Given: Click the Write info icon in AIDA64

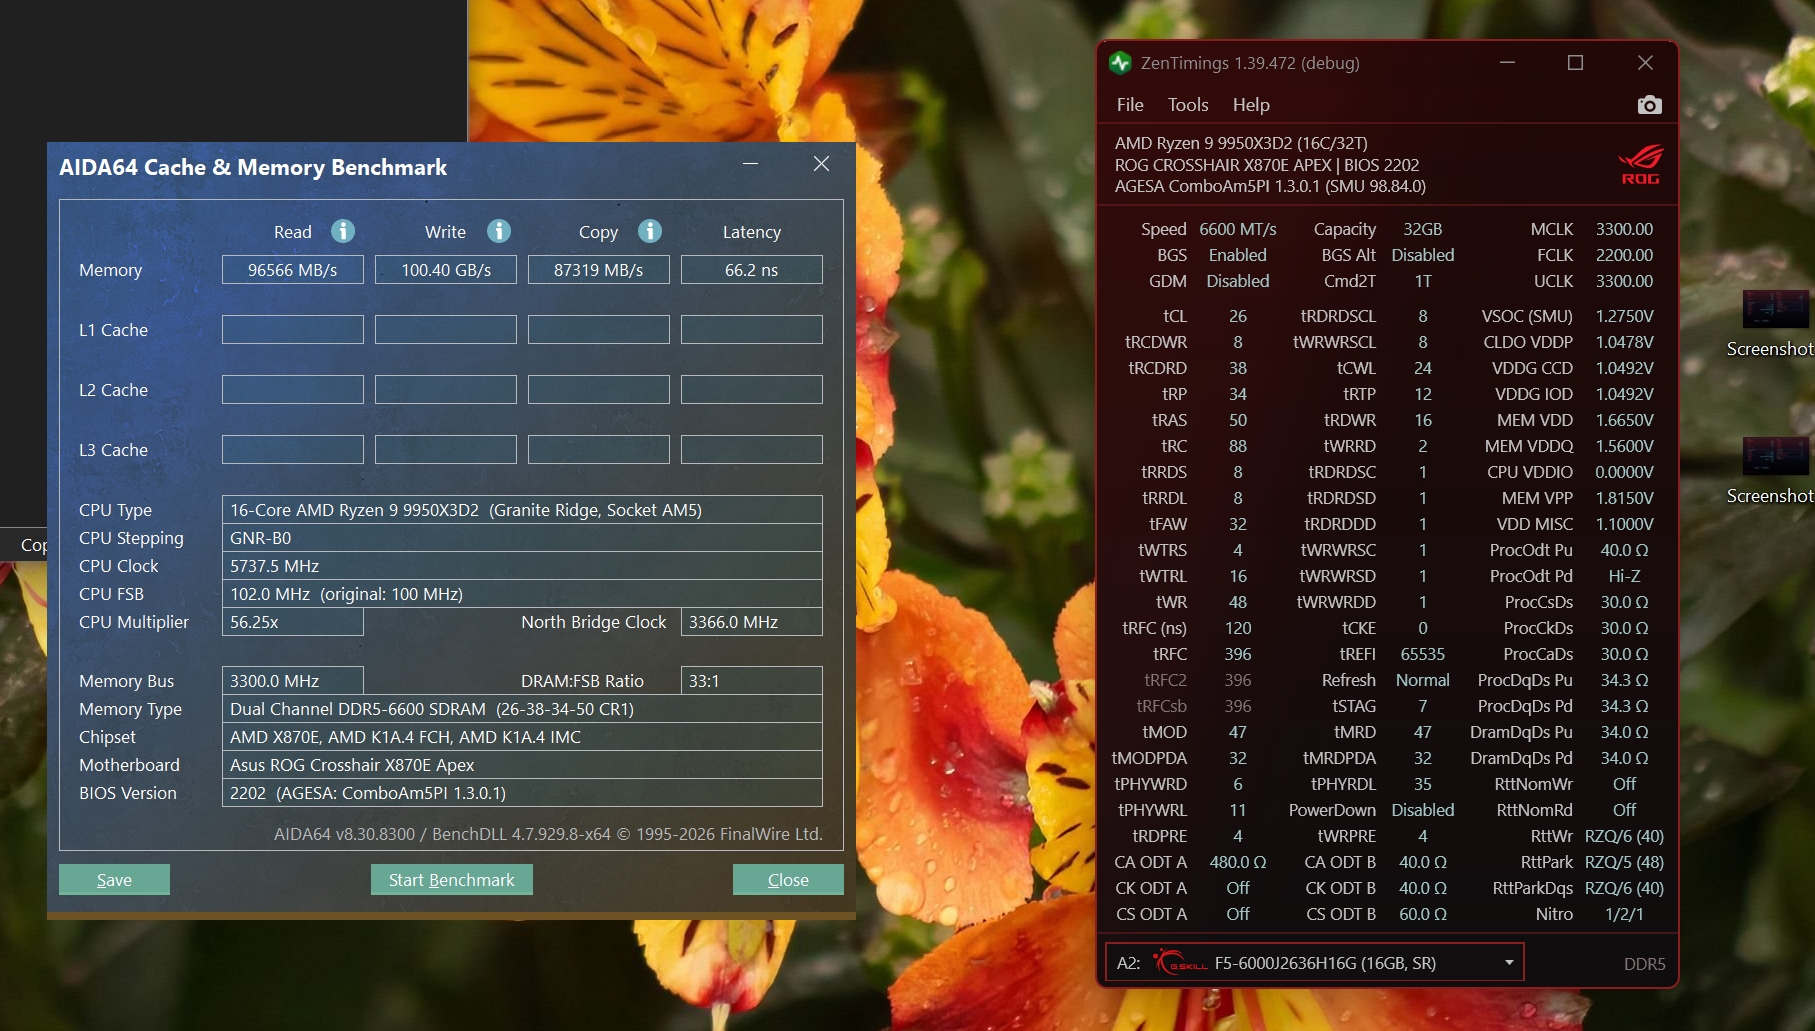Looking at the screenshot, I should [499, 231].
